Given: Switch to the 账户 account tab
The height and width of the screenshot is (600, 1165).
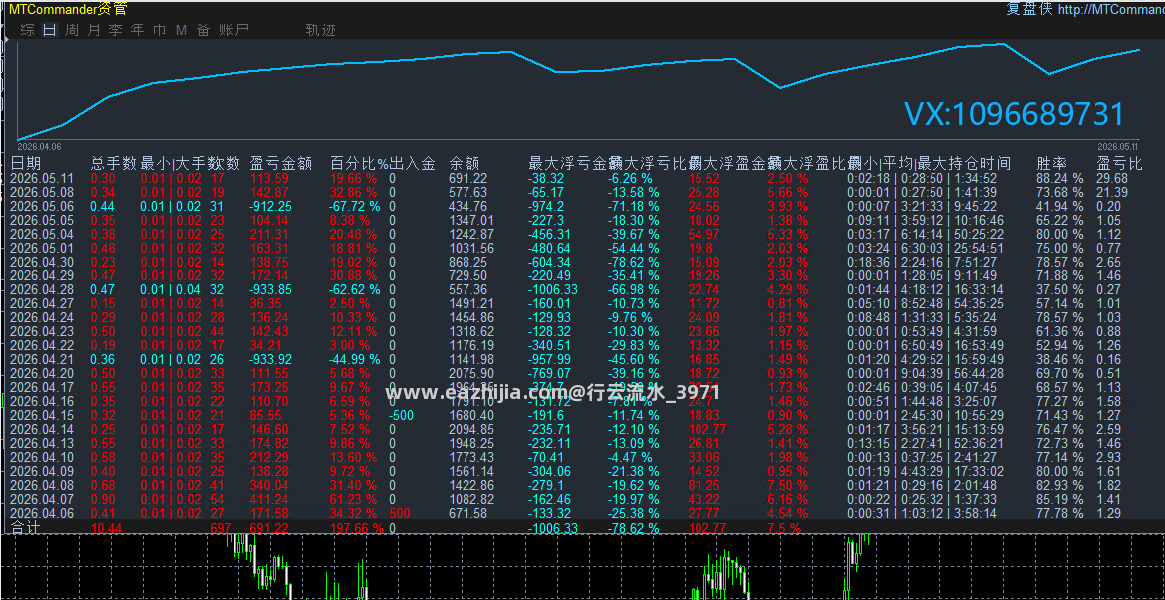Looking at the screenshot, I should [x=234, y=30].
